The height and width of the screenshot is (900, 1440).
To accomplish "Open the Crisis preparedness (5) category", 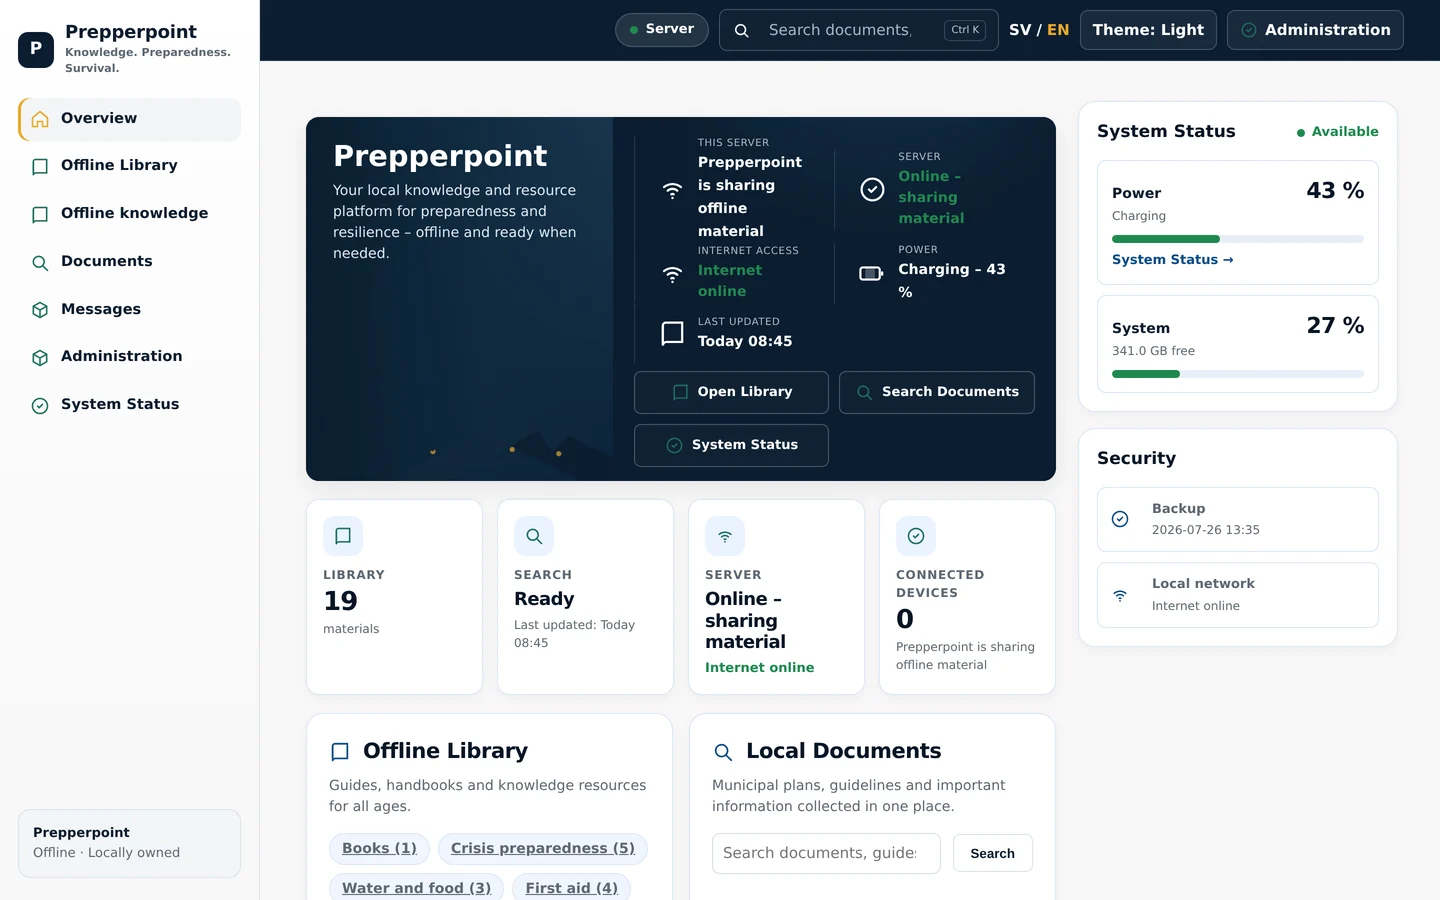I will 543,849.
